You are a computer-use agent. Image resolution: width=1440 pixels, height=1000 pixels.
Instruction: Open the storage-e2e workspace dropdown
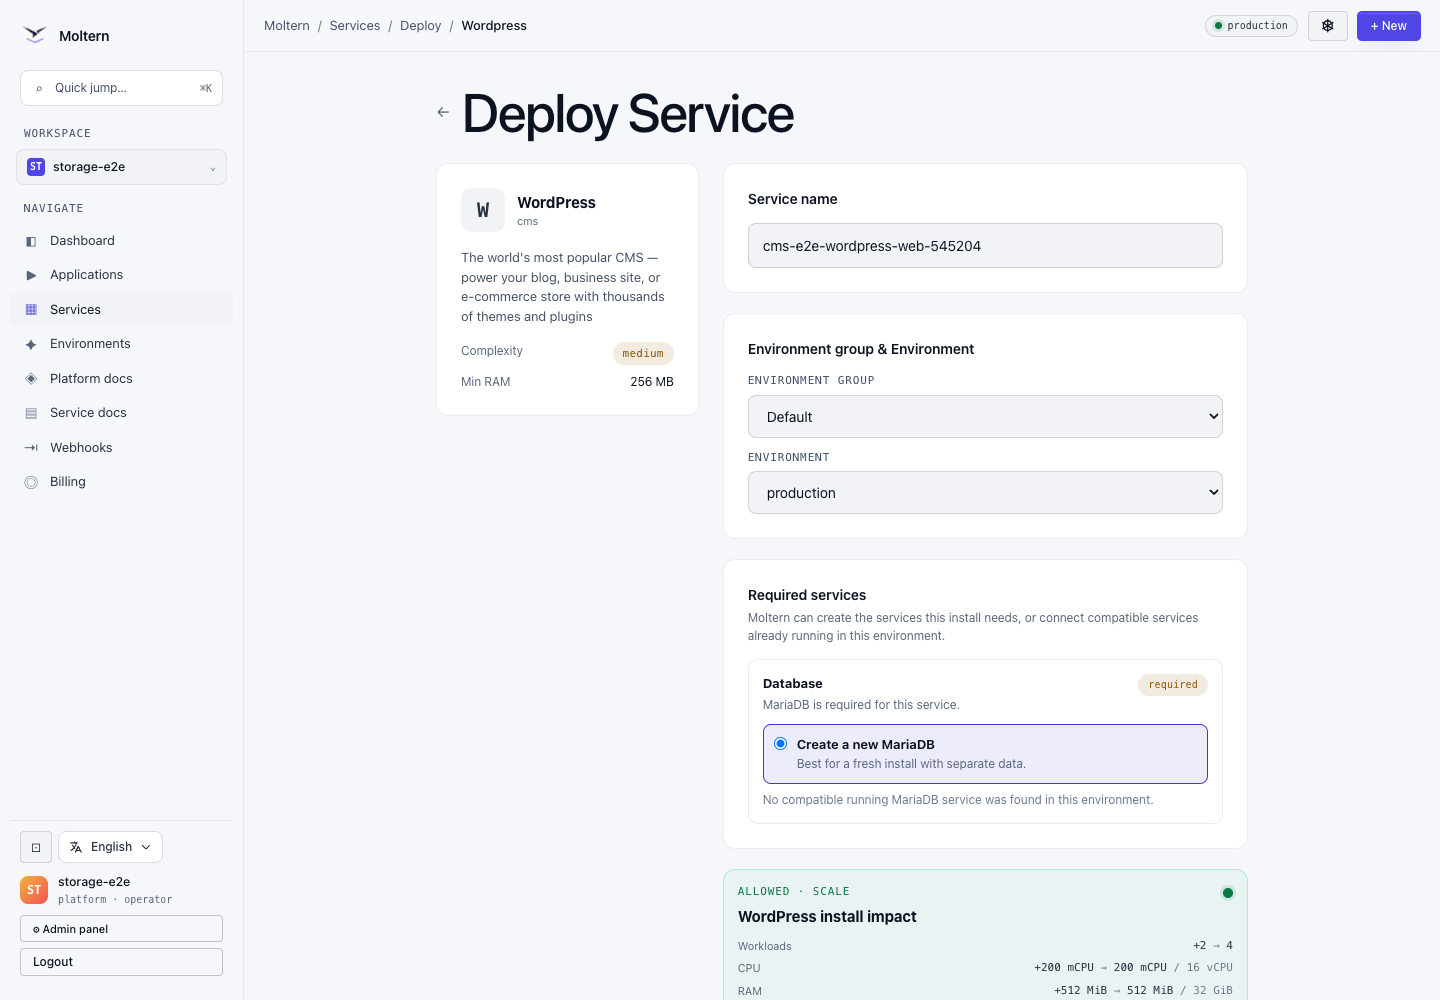121,167
